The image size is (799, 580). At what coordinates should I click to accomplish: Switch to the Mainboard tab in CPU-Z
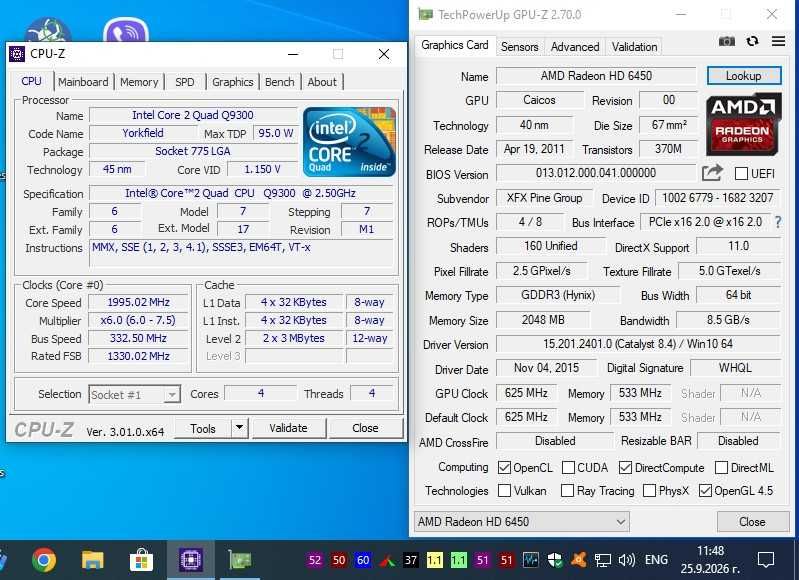(83, 82)
